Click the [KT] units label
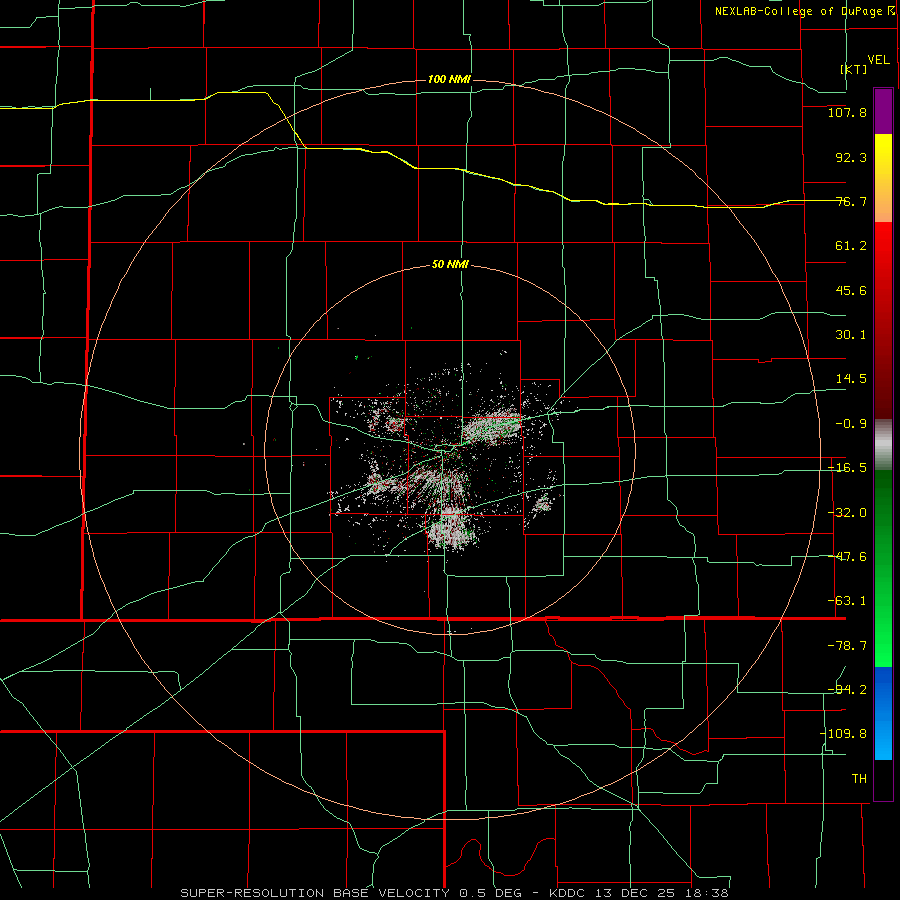The height and width of the screenshot is (900, 900). pos(854,69)
